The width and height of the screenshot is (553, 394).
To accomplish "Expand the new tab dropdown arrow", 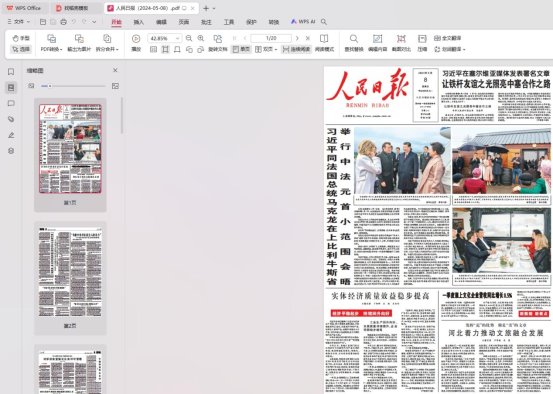I will (x=214, y=8).
